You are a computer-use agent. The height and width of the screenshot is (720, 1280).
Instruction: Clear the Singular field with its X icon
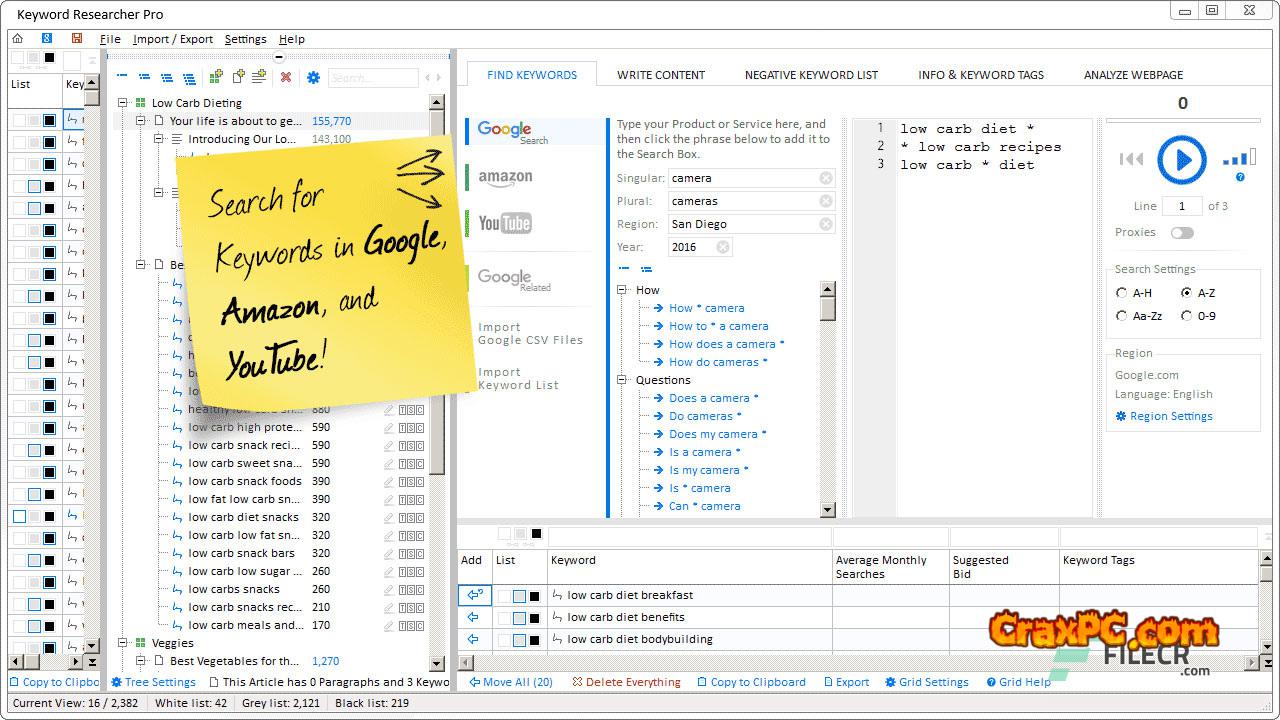click(x=826, y=178)
